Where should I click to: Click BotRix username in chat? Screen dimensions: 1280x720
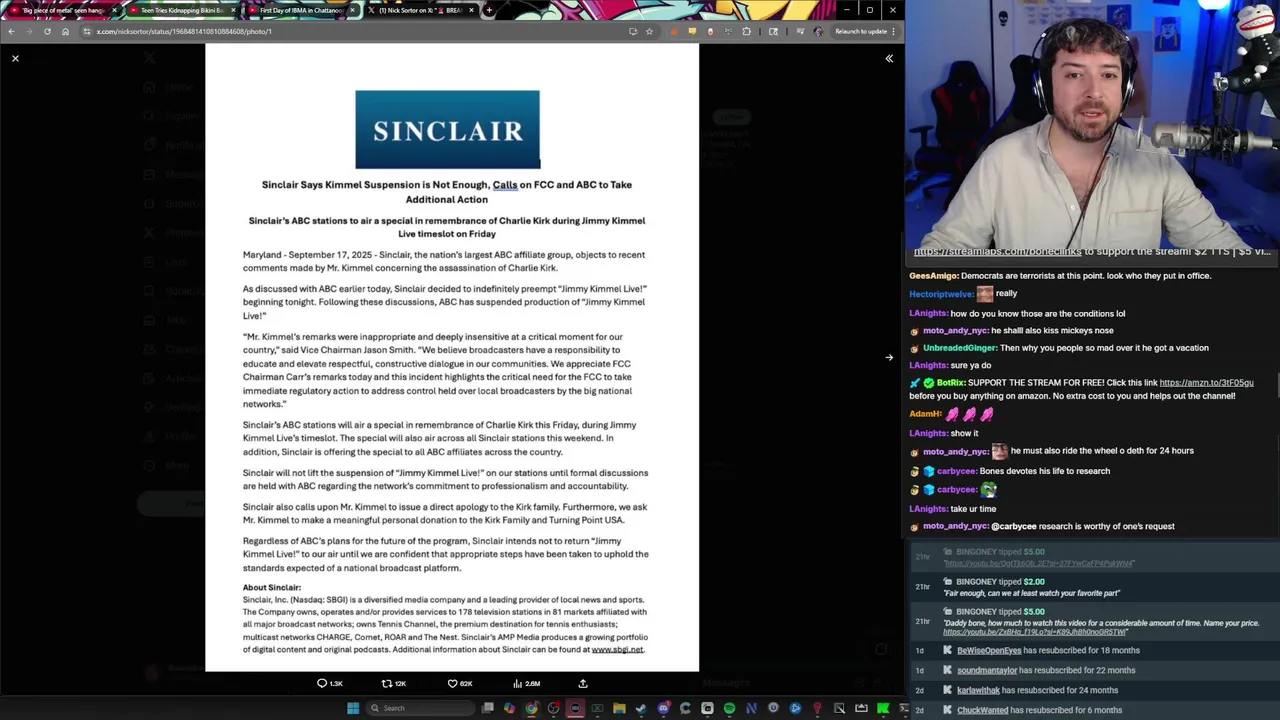[950, 383]
